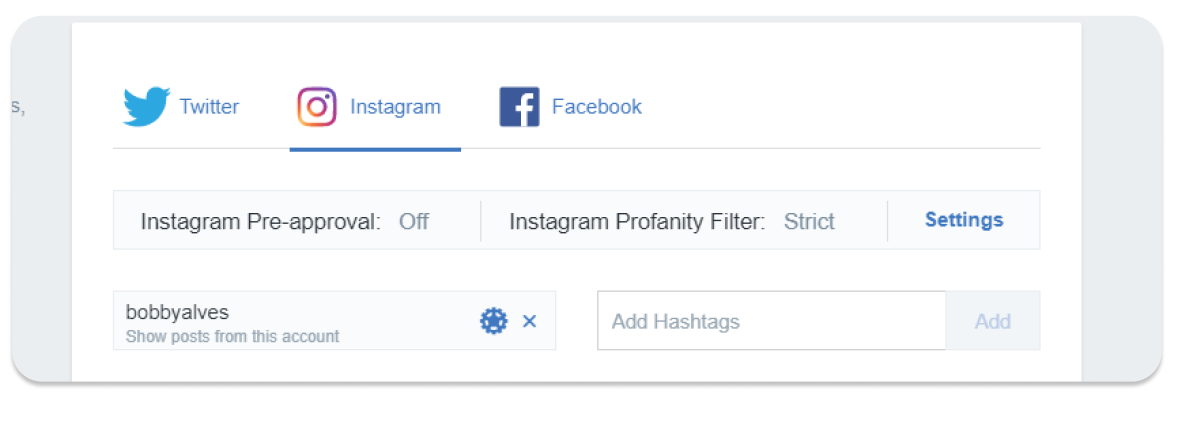This screenshot has height=421, width=1190.
Task: Open the Settings link in the filter bar
Action: pyautogui.click(x=964, y=220)
